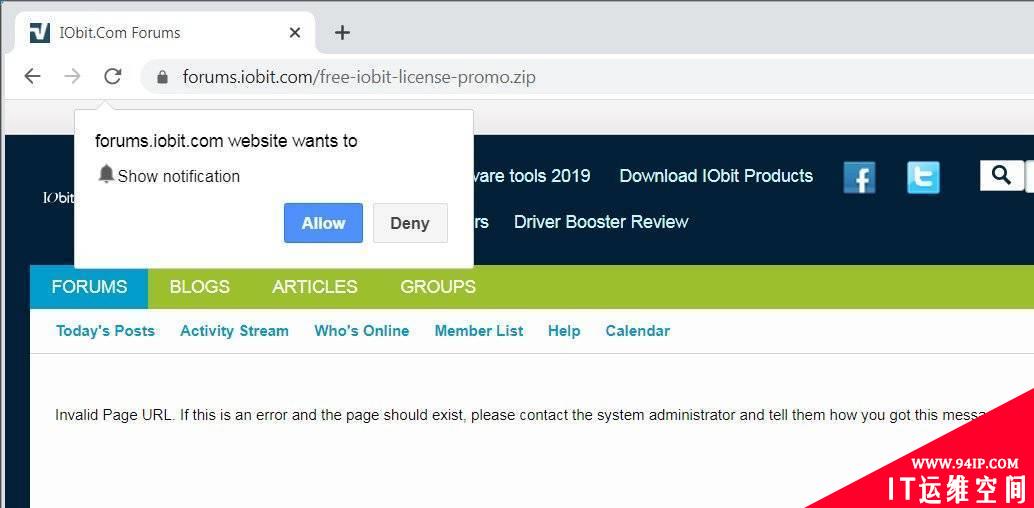The height and width of the screenshot is (508, 1034).
Task: Open Member List link
Action: 479,331
